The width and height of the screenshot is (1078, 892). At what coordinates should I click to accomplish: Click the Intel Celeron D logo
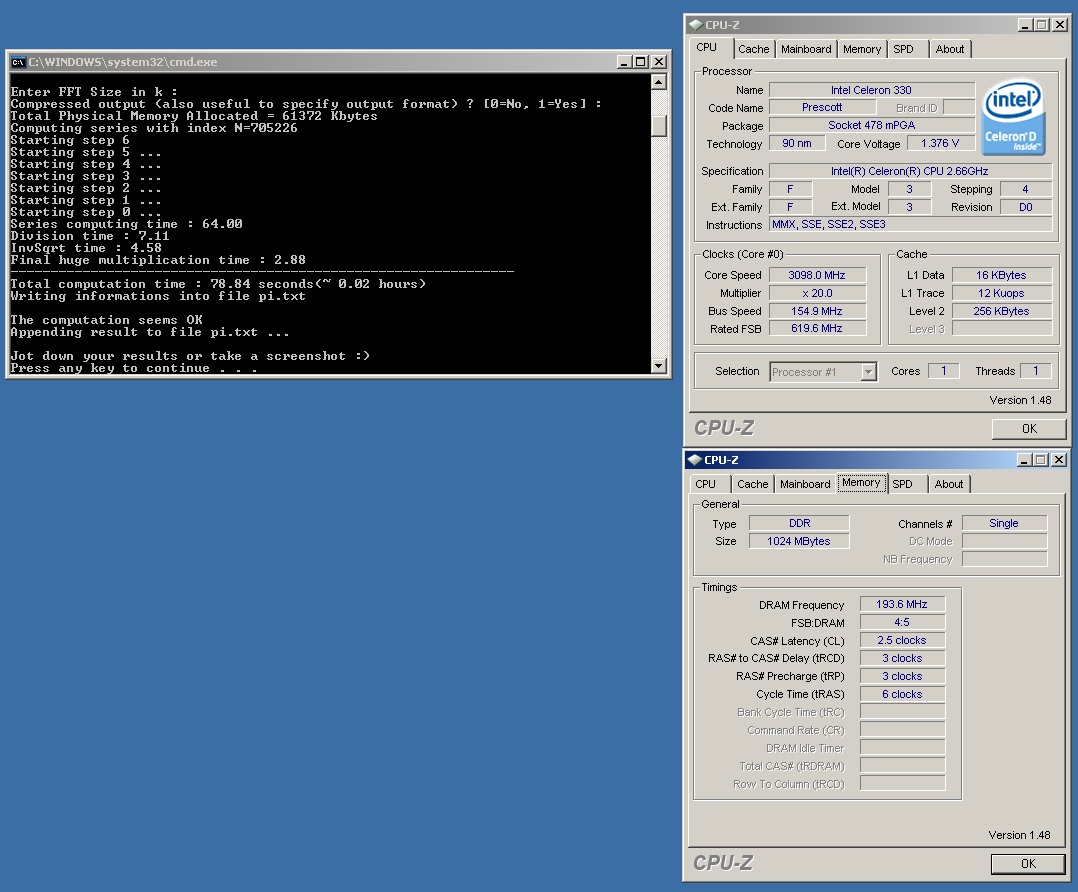1013,116
